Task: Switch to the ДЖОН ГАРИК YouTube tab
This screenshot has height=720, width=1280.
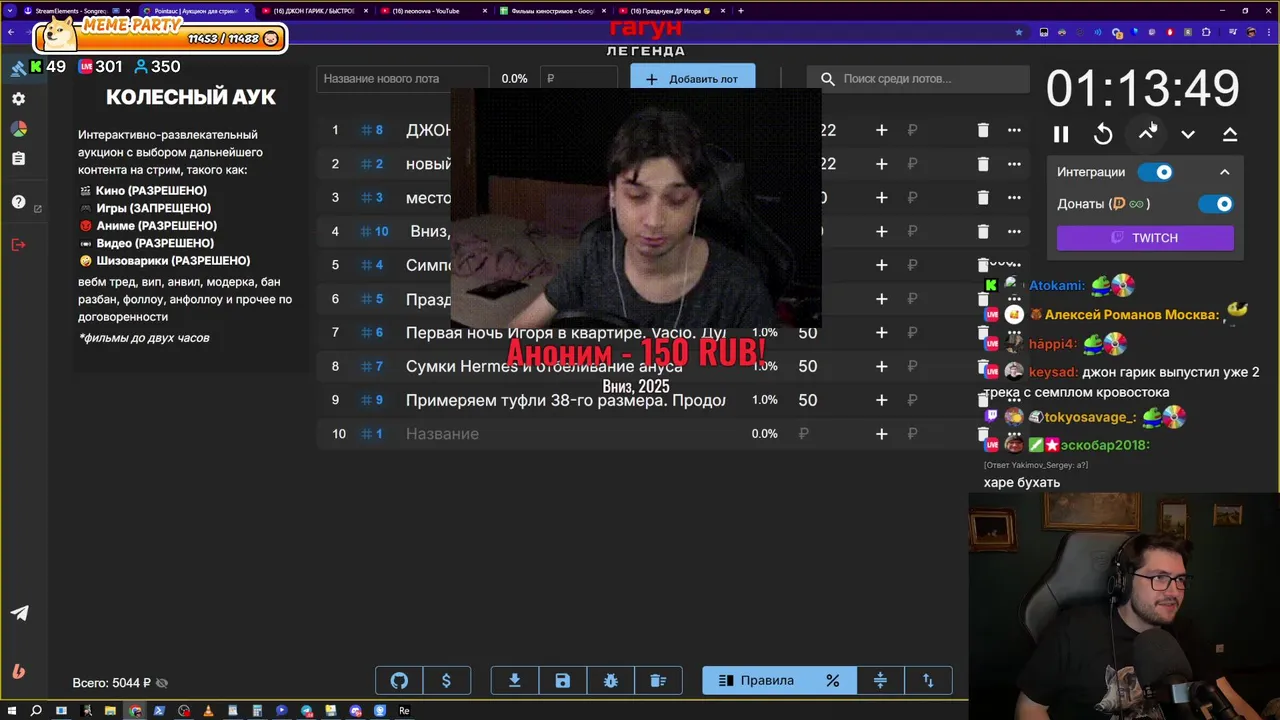Action: coord(314,11)
